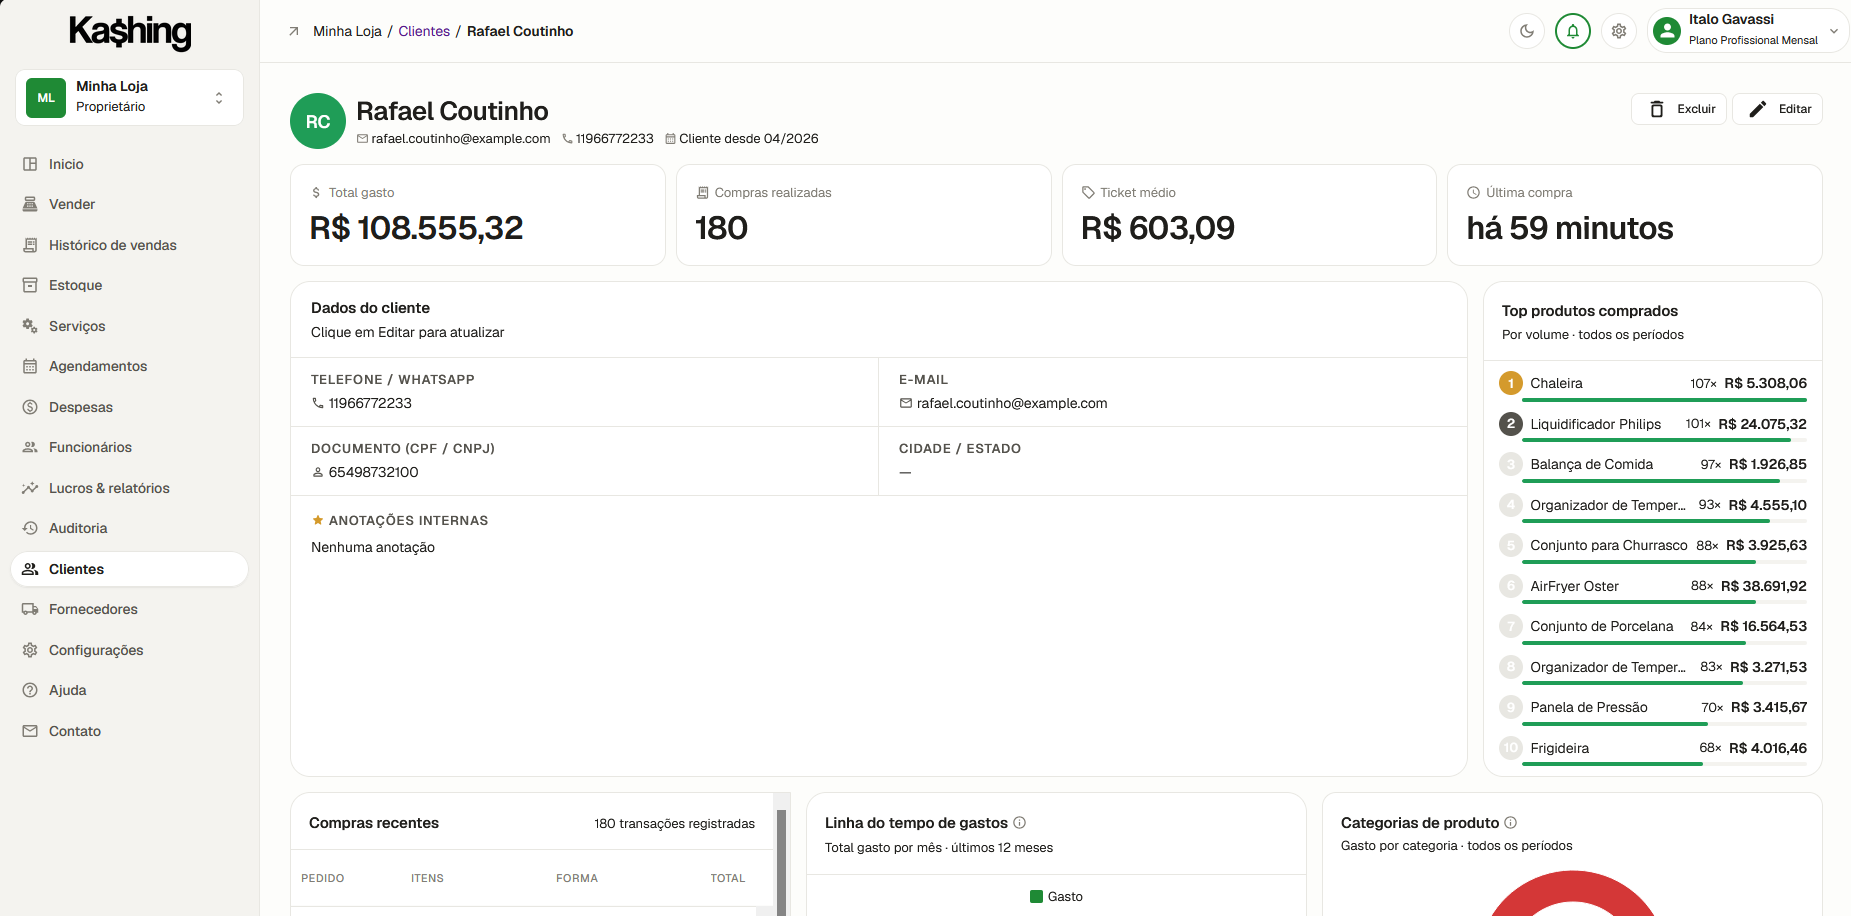This screenshot has height=916, width=1851.
Task: Click Fornecedores truck icon
Action: point(30,609)
